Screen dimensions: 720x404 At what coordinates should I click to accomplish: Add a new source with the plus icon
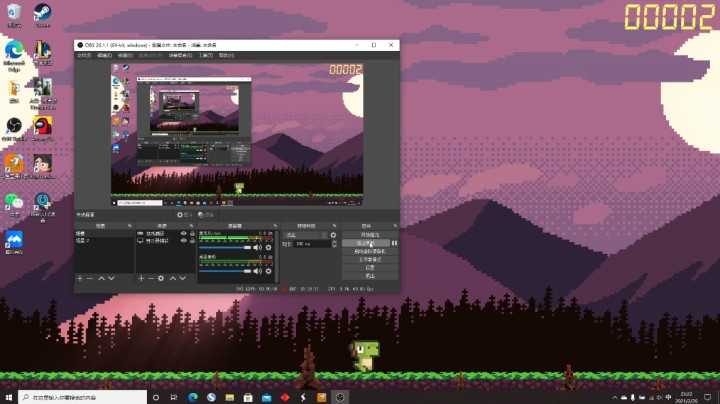click(141, 278)
